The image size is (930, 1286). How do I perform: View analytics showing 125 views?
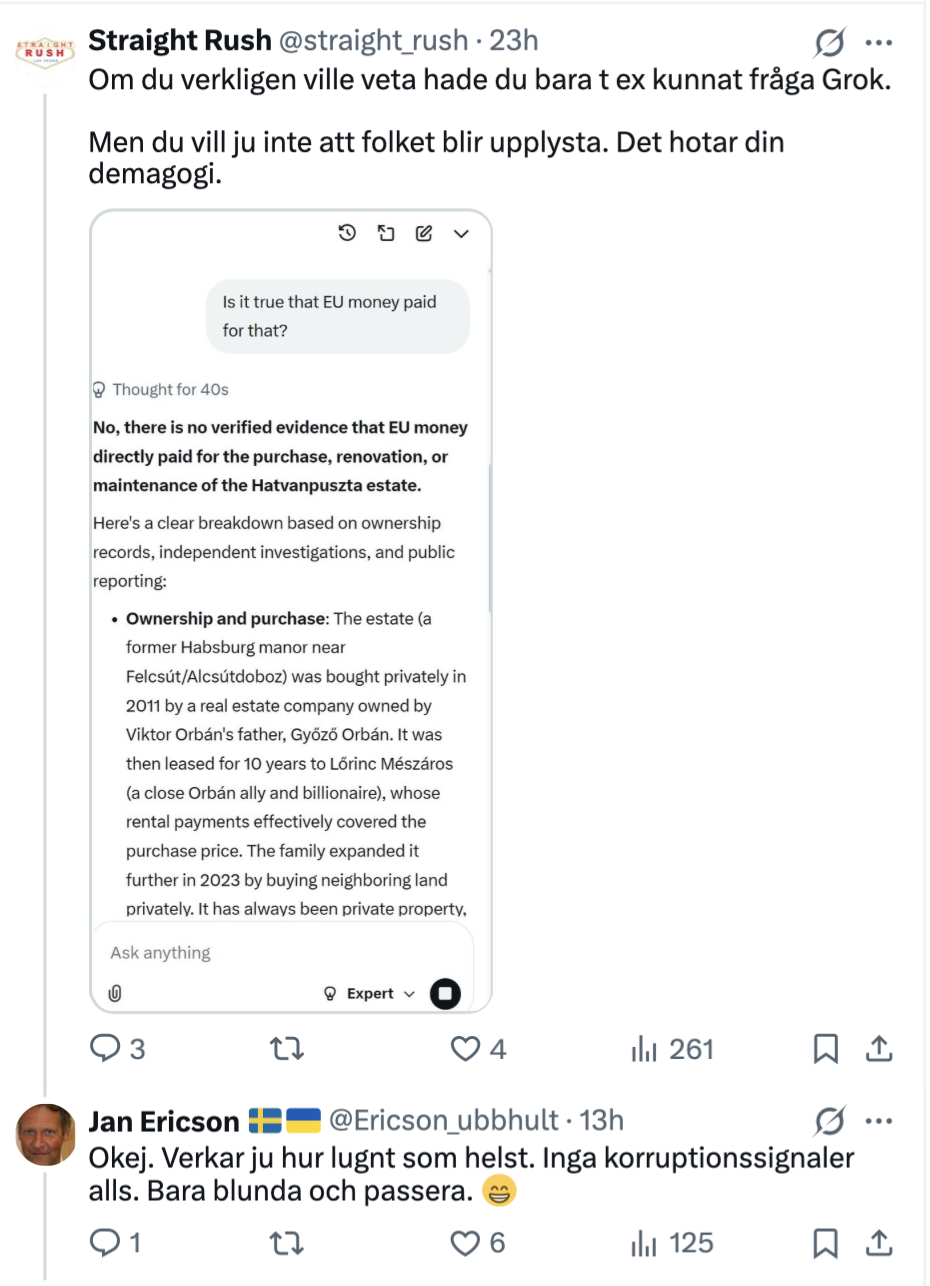(644, 1242)
